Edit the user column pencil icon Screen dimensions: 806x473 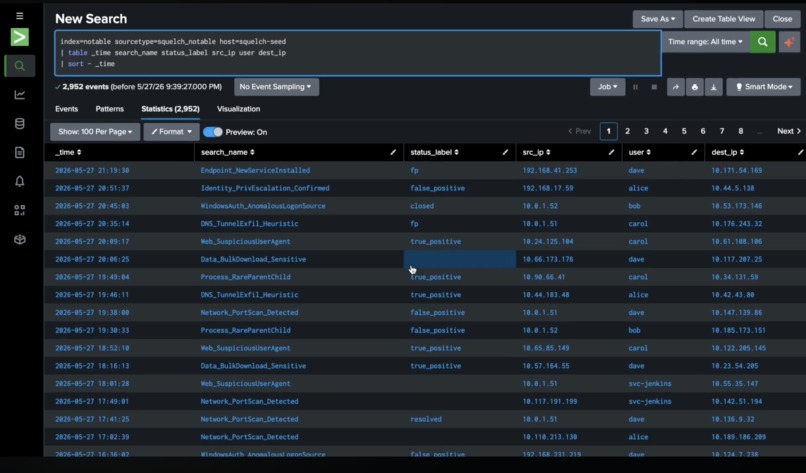click(694, 152)
